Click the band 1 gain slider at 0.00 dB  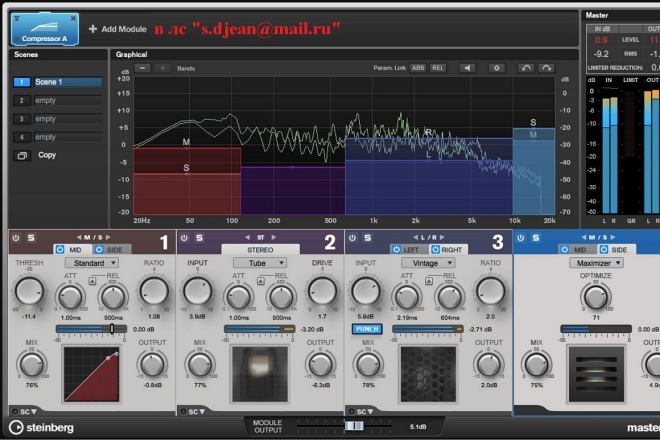point(91,329)
